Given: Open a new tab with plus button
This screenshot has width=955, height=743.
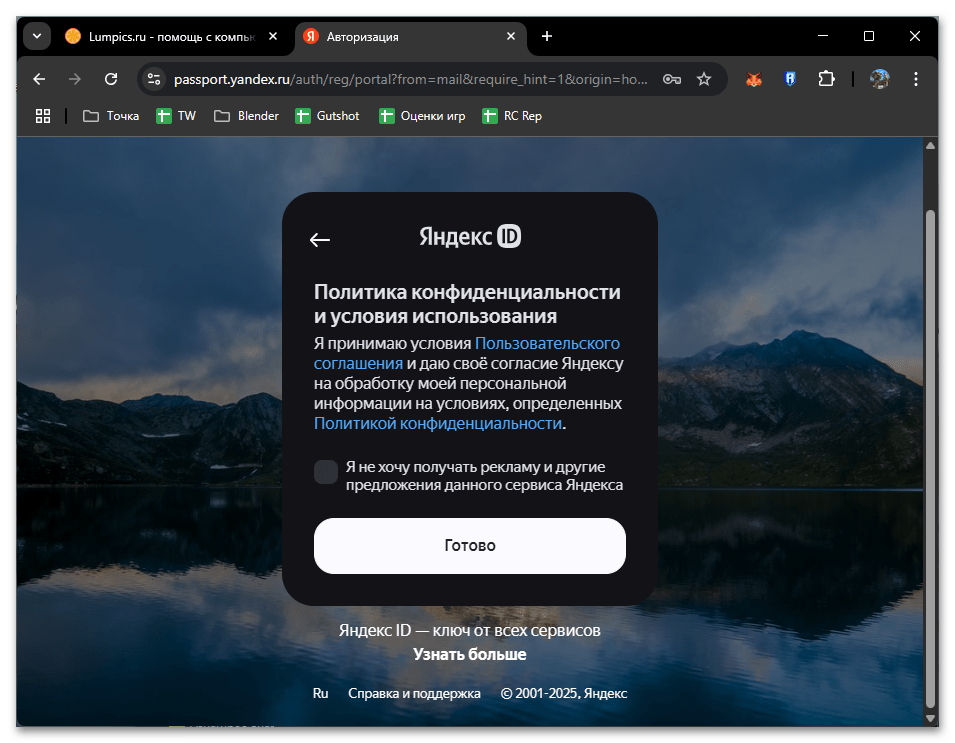Looking at the screenshot, I should point(547,37).
